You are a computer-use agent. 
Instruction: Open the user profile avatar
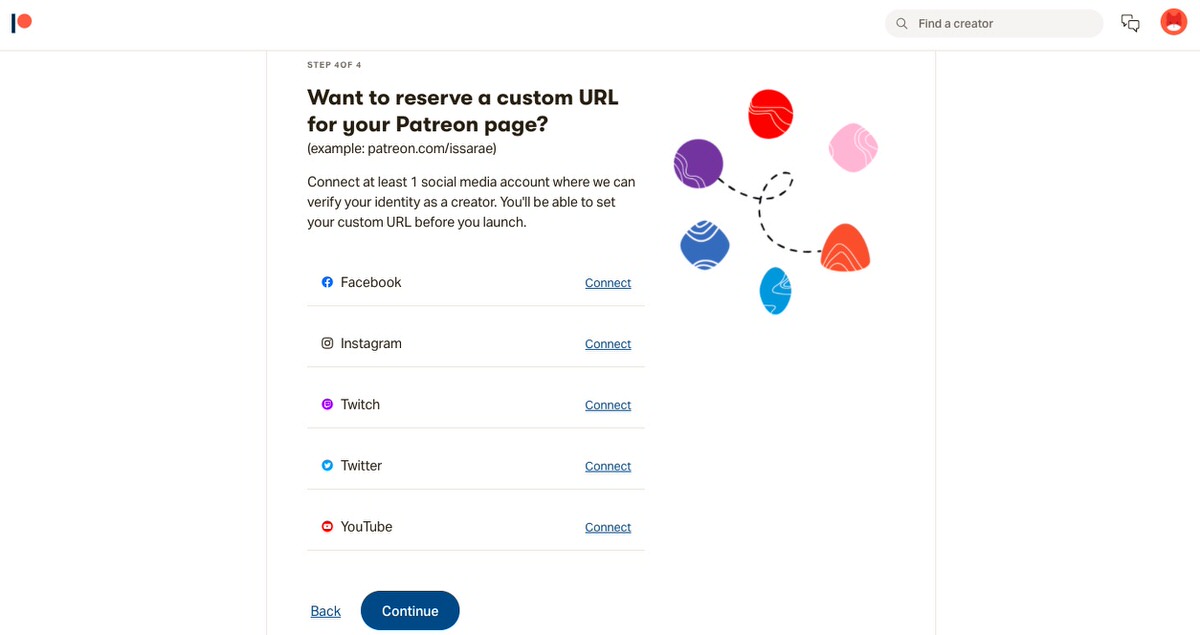coord(1173,22)
